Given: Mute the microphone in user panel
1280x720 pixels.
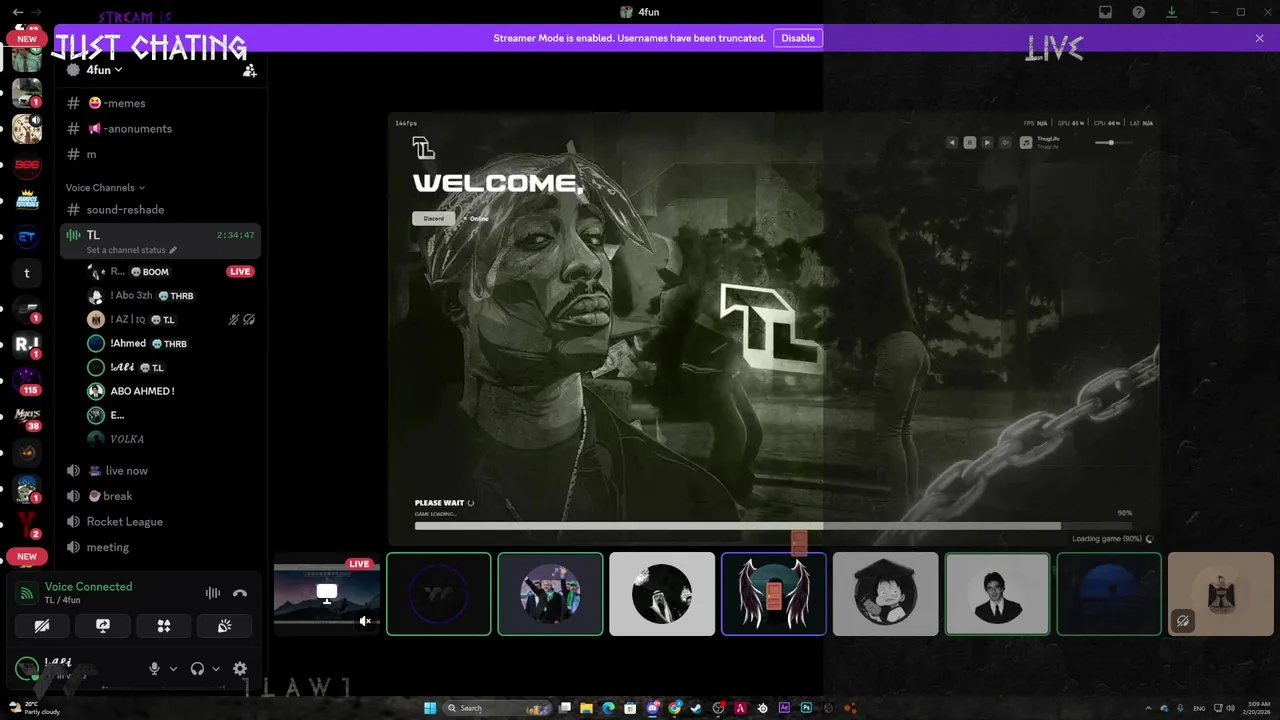Looking at the screenshot, I should [154, 669].
